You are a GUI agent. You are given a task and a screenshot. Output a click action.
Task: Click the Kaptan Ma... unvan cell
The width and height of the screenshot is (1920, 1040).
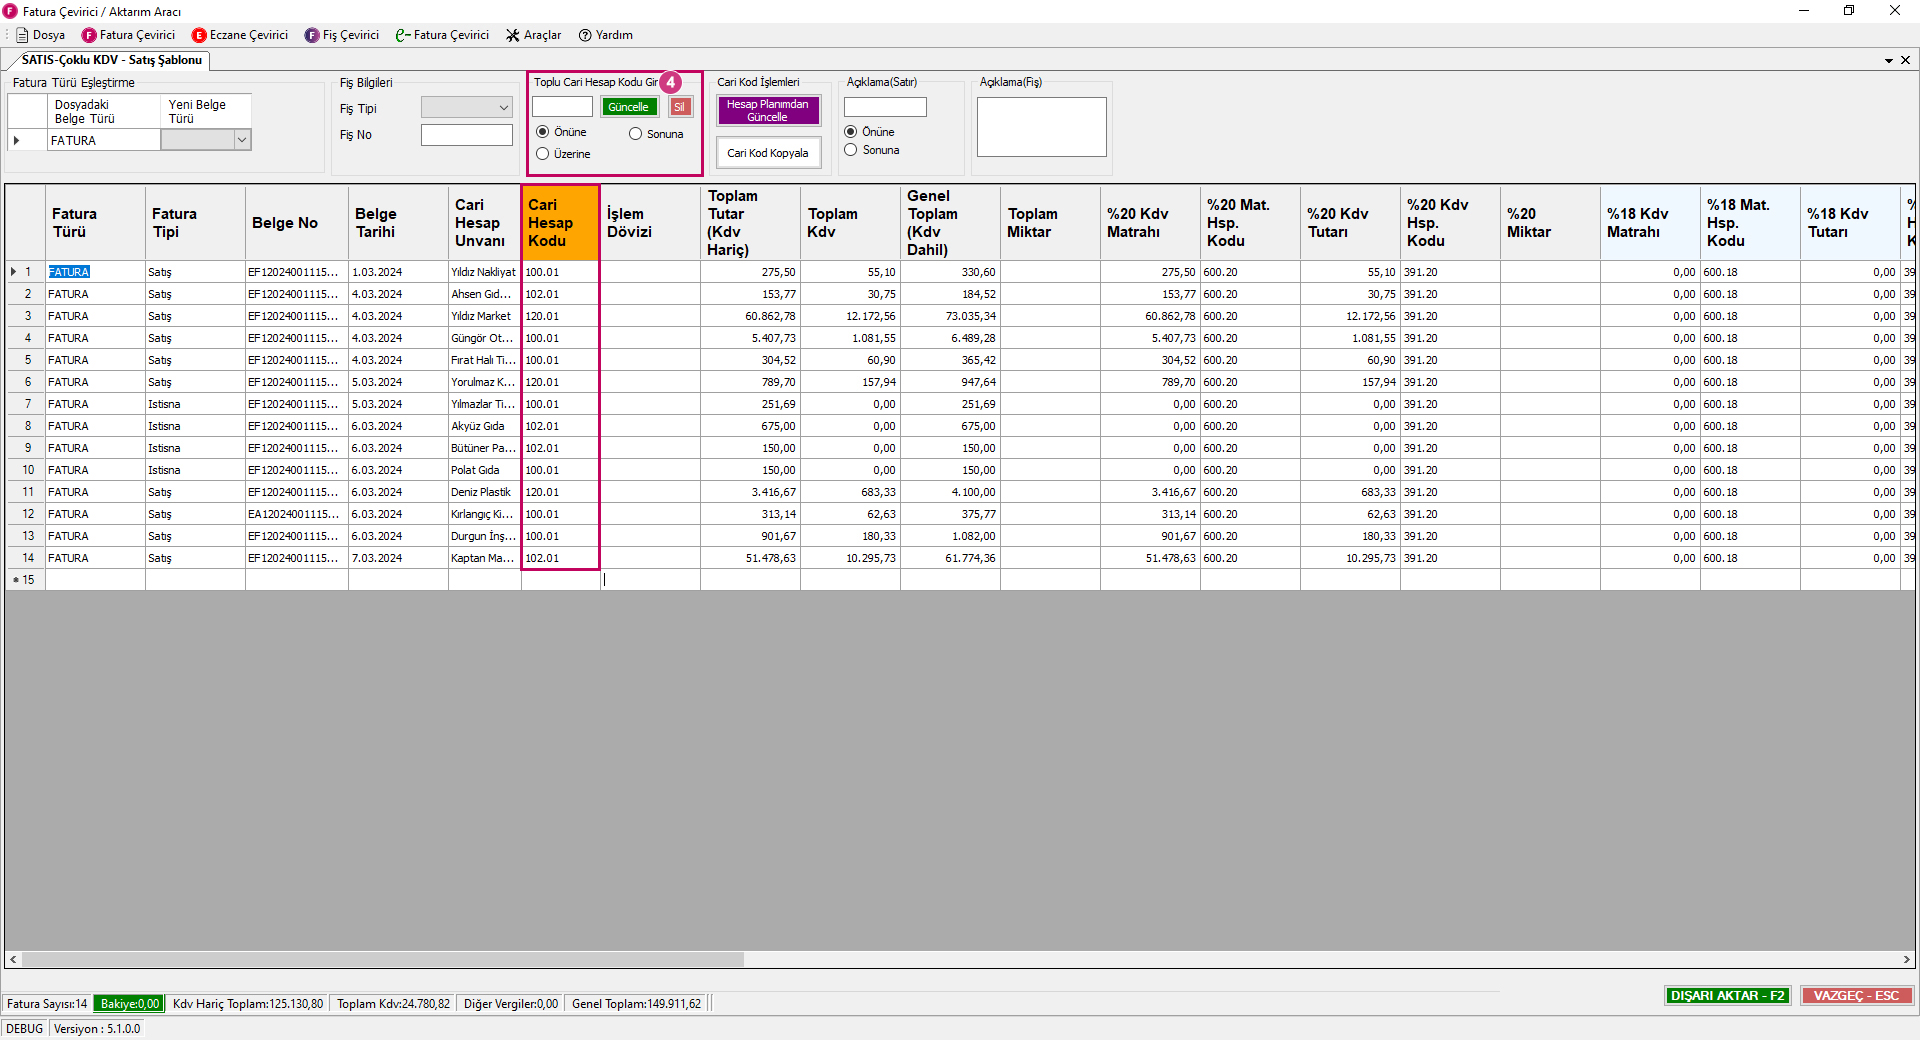tap(484, 558)
